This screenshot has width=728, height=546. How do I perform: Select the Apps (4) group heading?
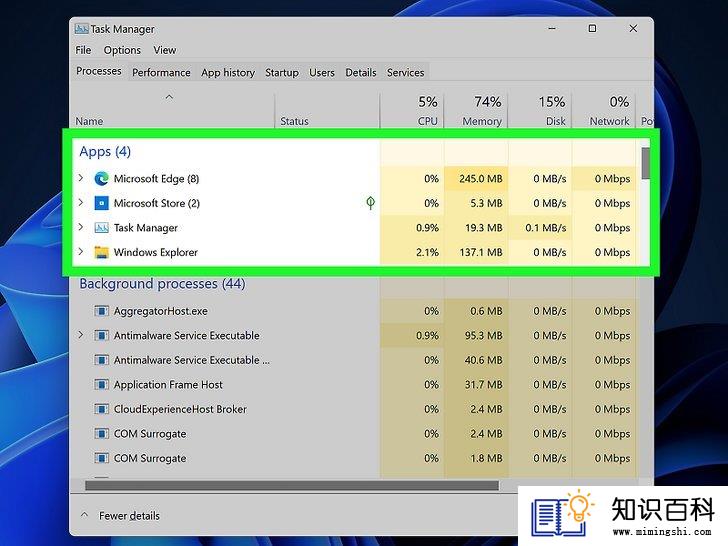tap(105, 151)
